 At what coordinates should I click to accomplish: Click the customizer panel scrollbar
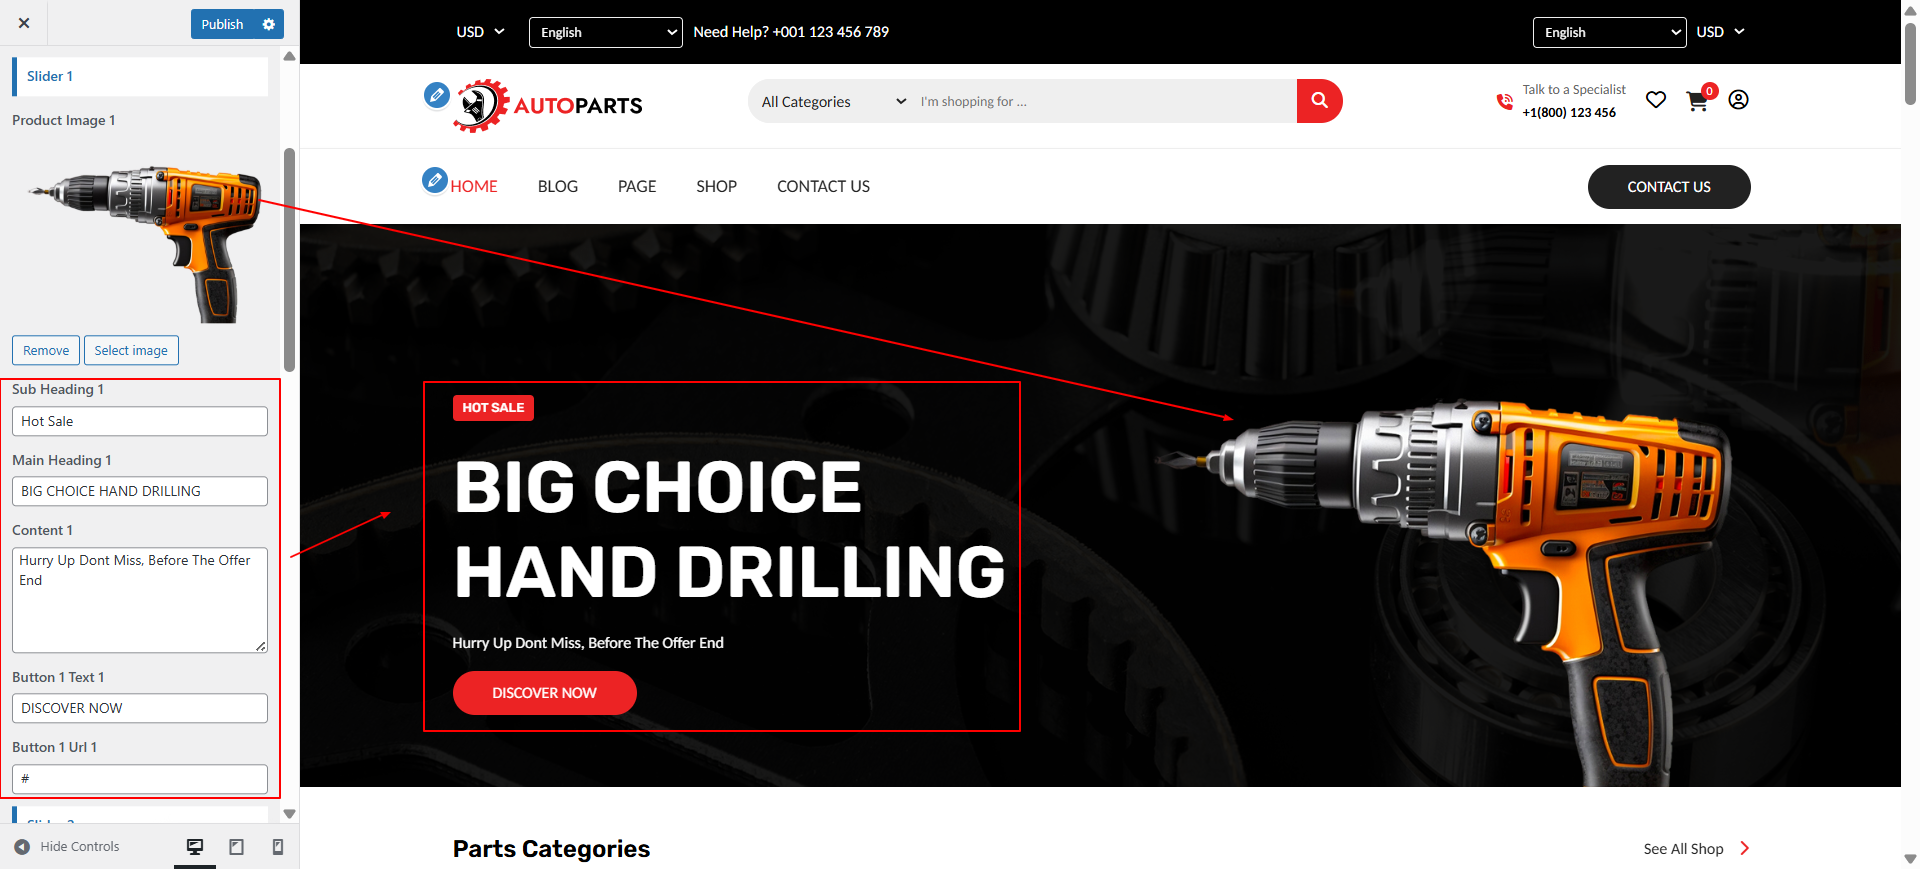pos(289,260)
